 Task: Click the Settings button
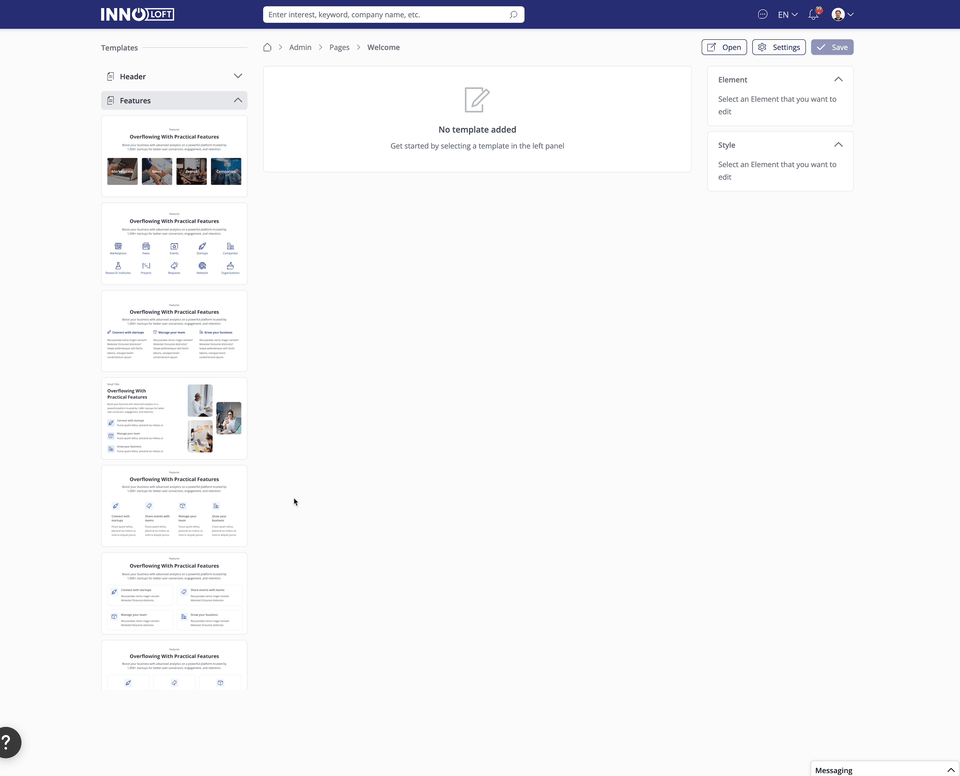click(x=778, y=47)
